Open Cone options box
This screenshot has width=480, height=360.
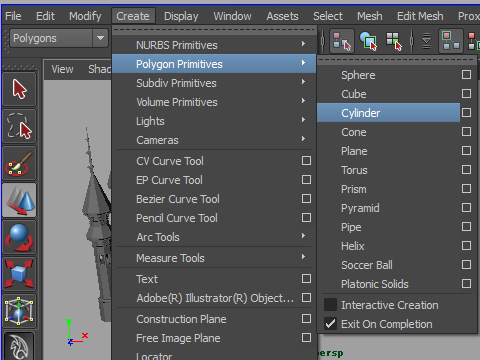[466, 132]
